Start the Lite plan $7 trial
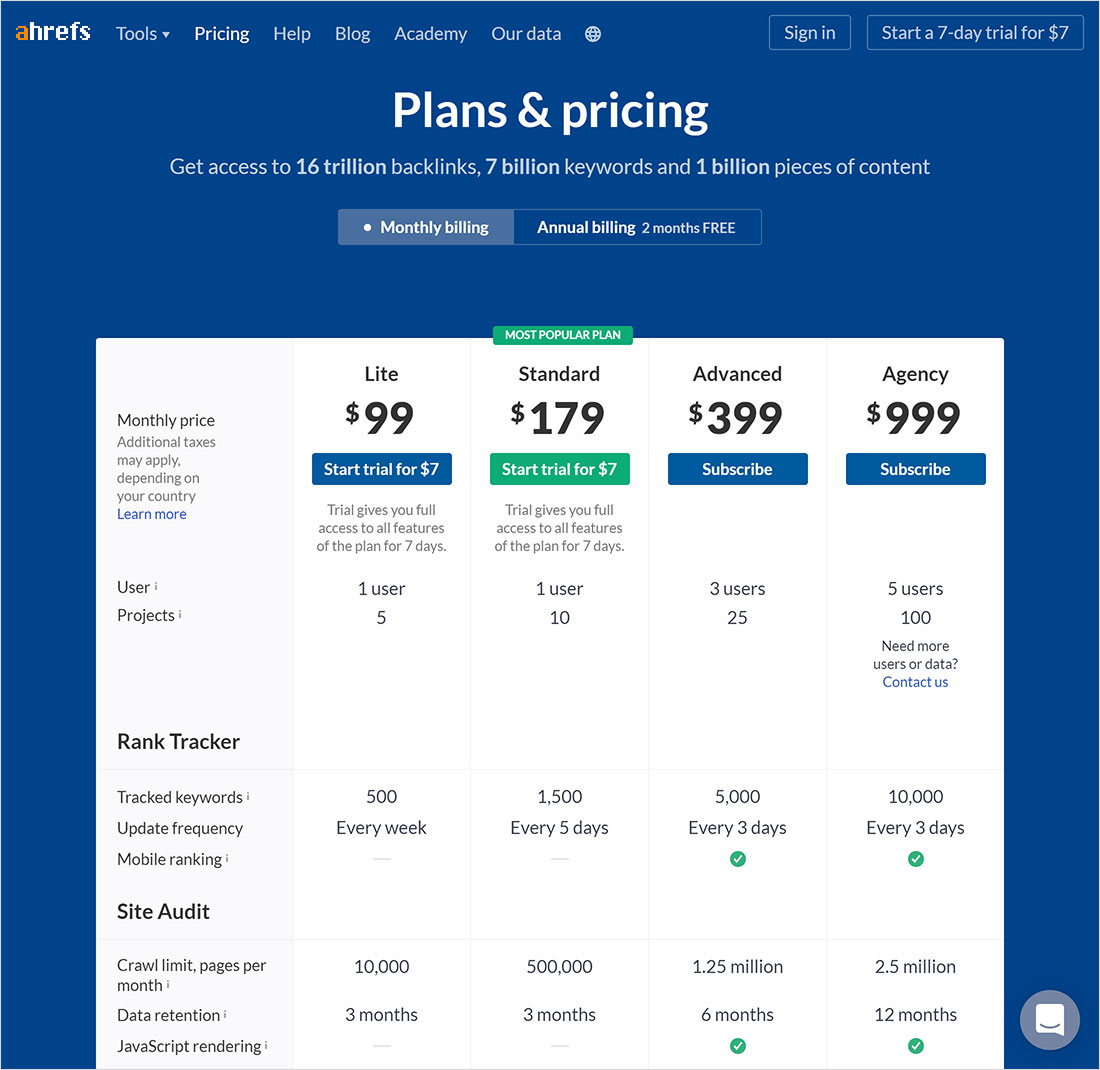Viewport: 1100px width, 1070px height. [381, 469]
